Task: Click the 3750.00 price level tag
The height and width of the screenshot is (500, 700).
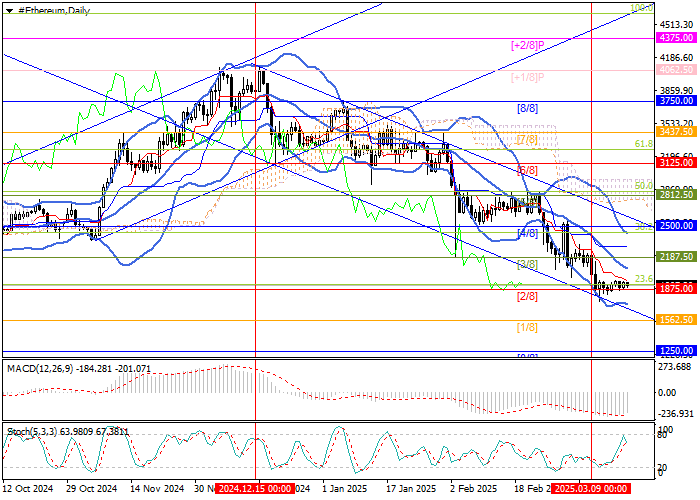Action: point(677,101)
